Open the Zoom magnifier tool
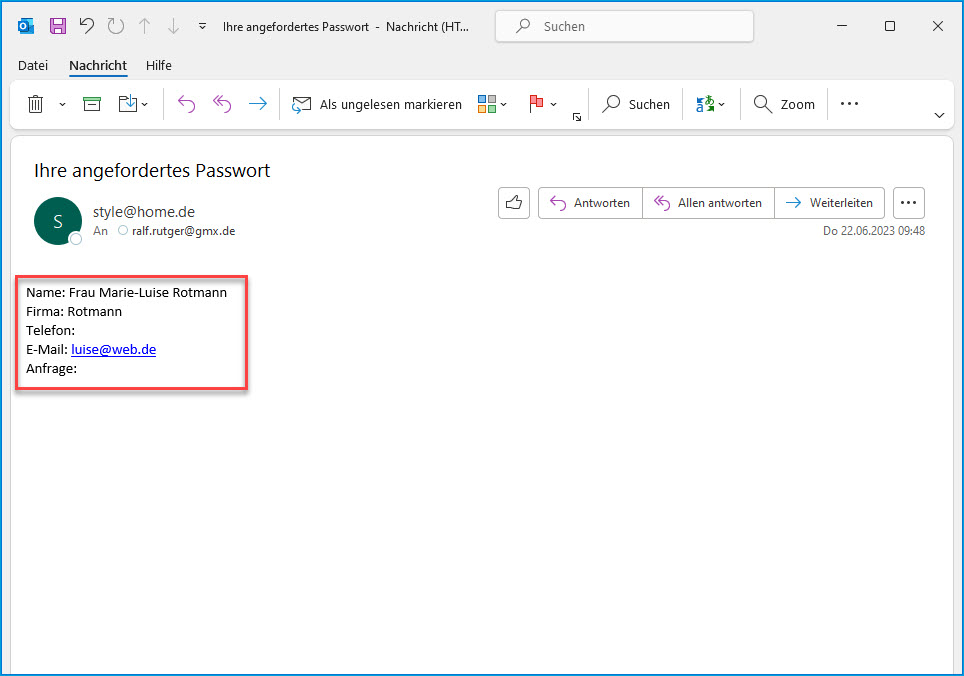This screenshot has height=676, width=964. [x=784, y=104]
